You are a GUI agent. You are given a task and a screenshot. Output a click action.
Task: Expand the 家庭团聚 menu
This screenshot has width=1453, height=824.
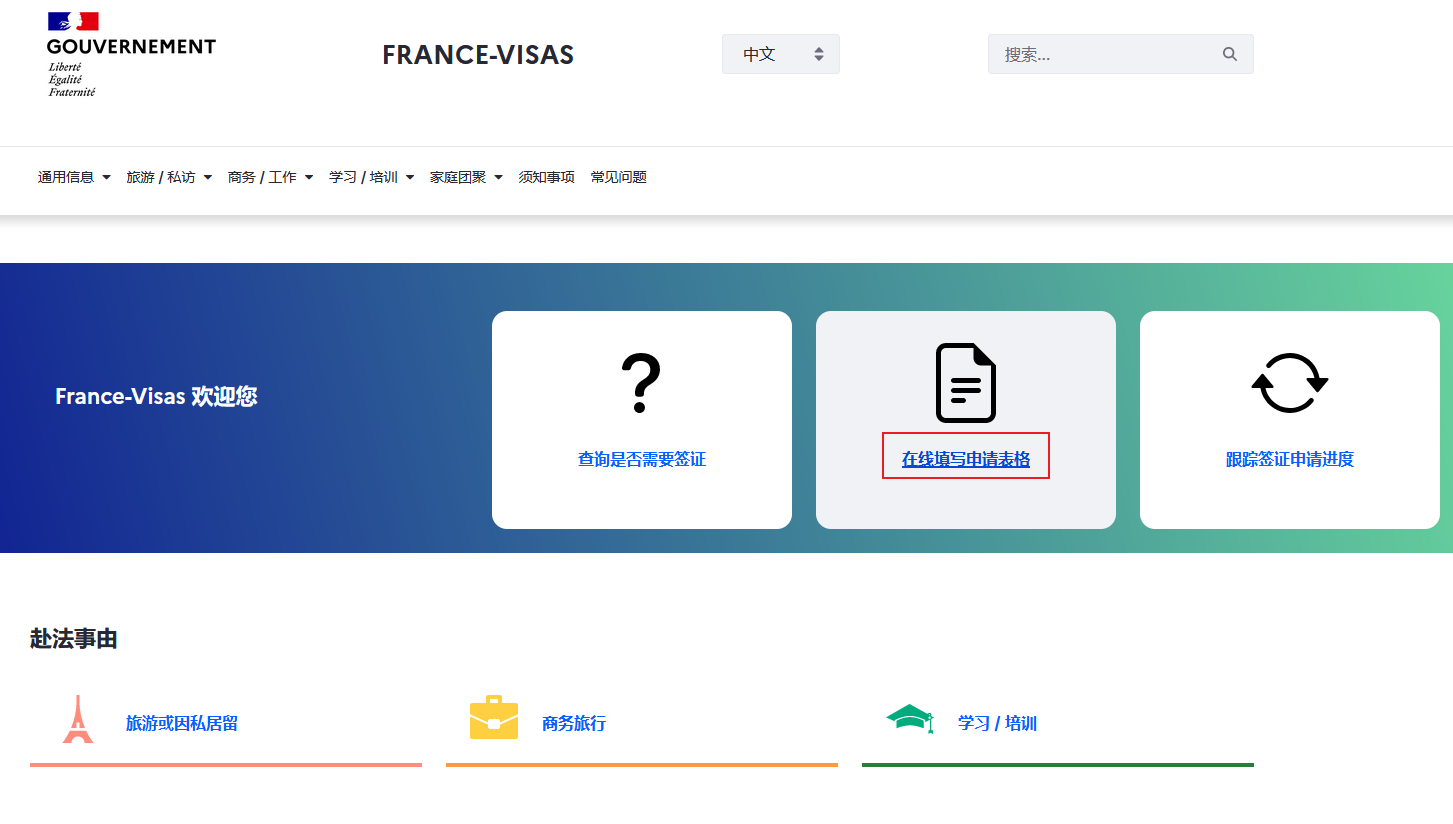point(466,177)
